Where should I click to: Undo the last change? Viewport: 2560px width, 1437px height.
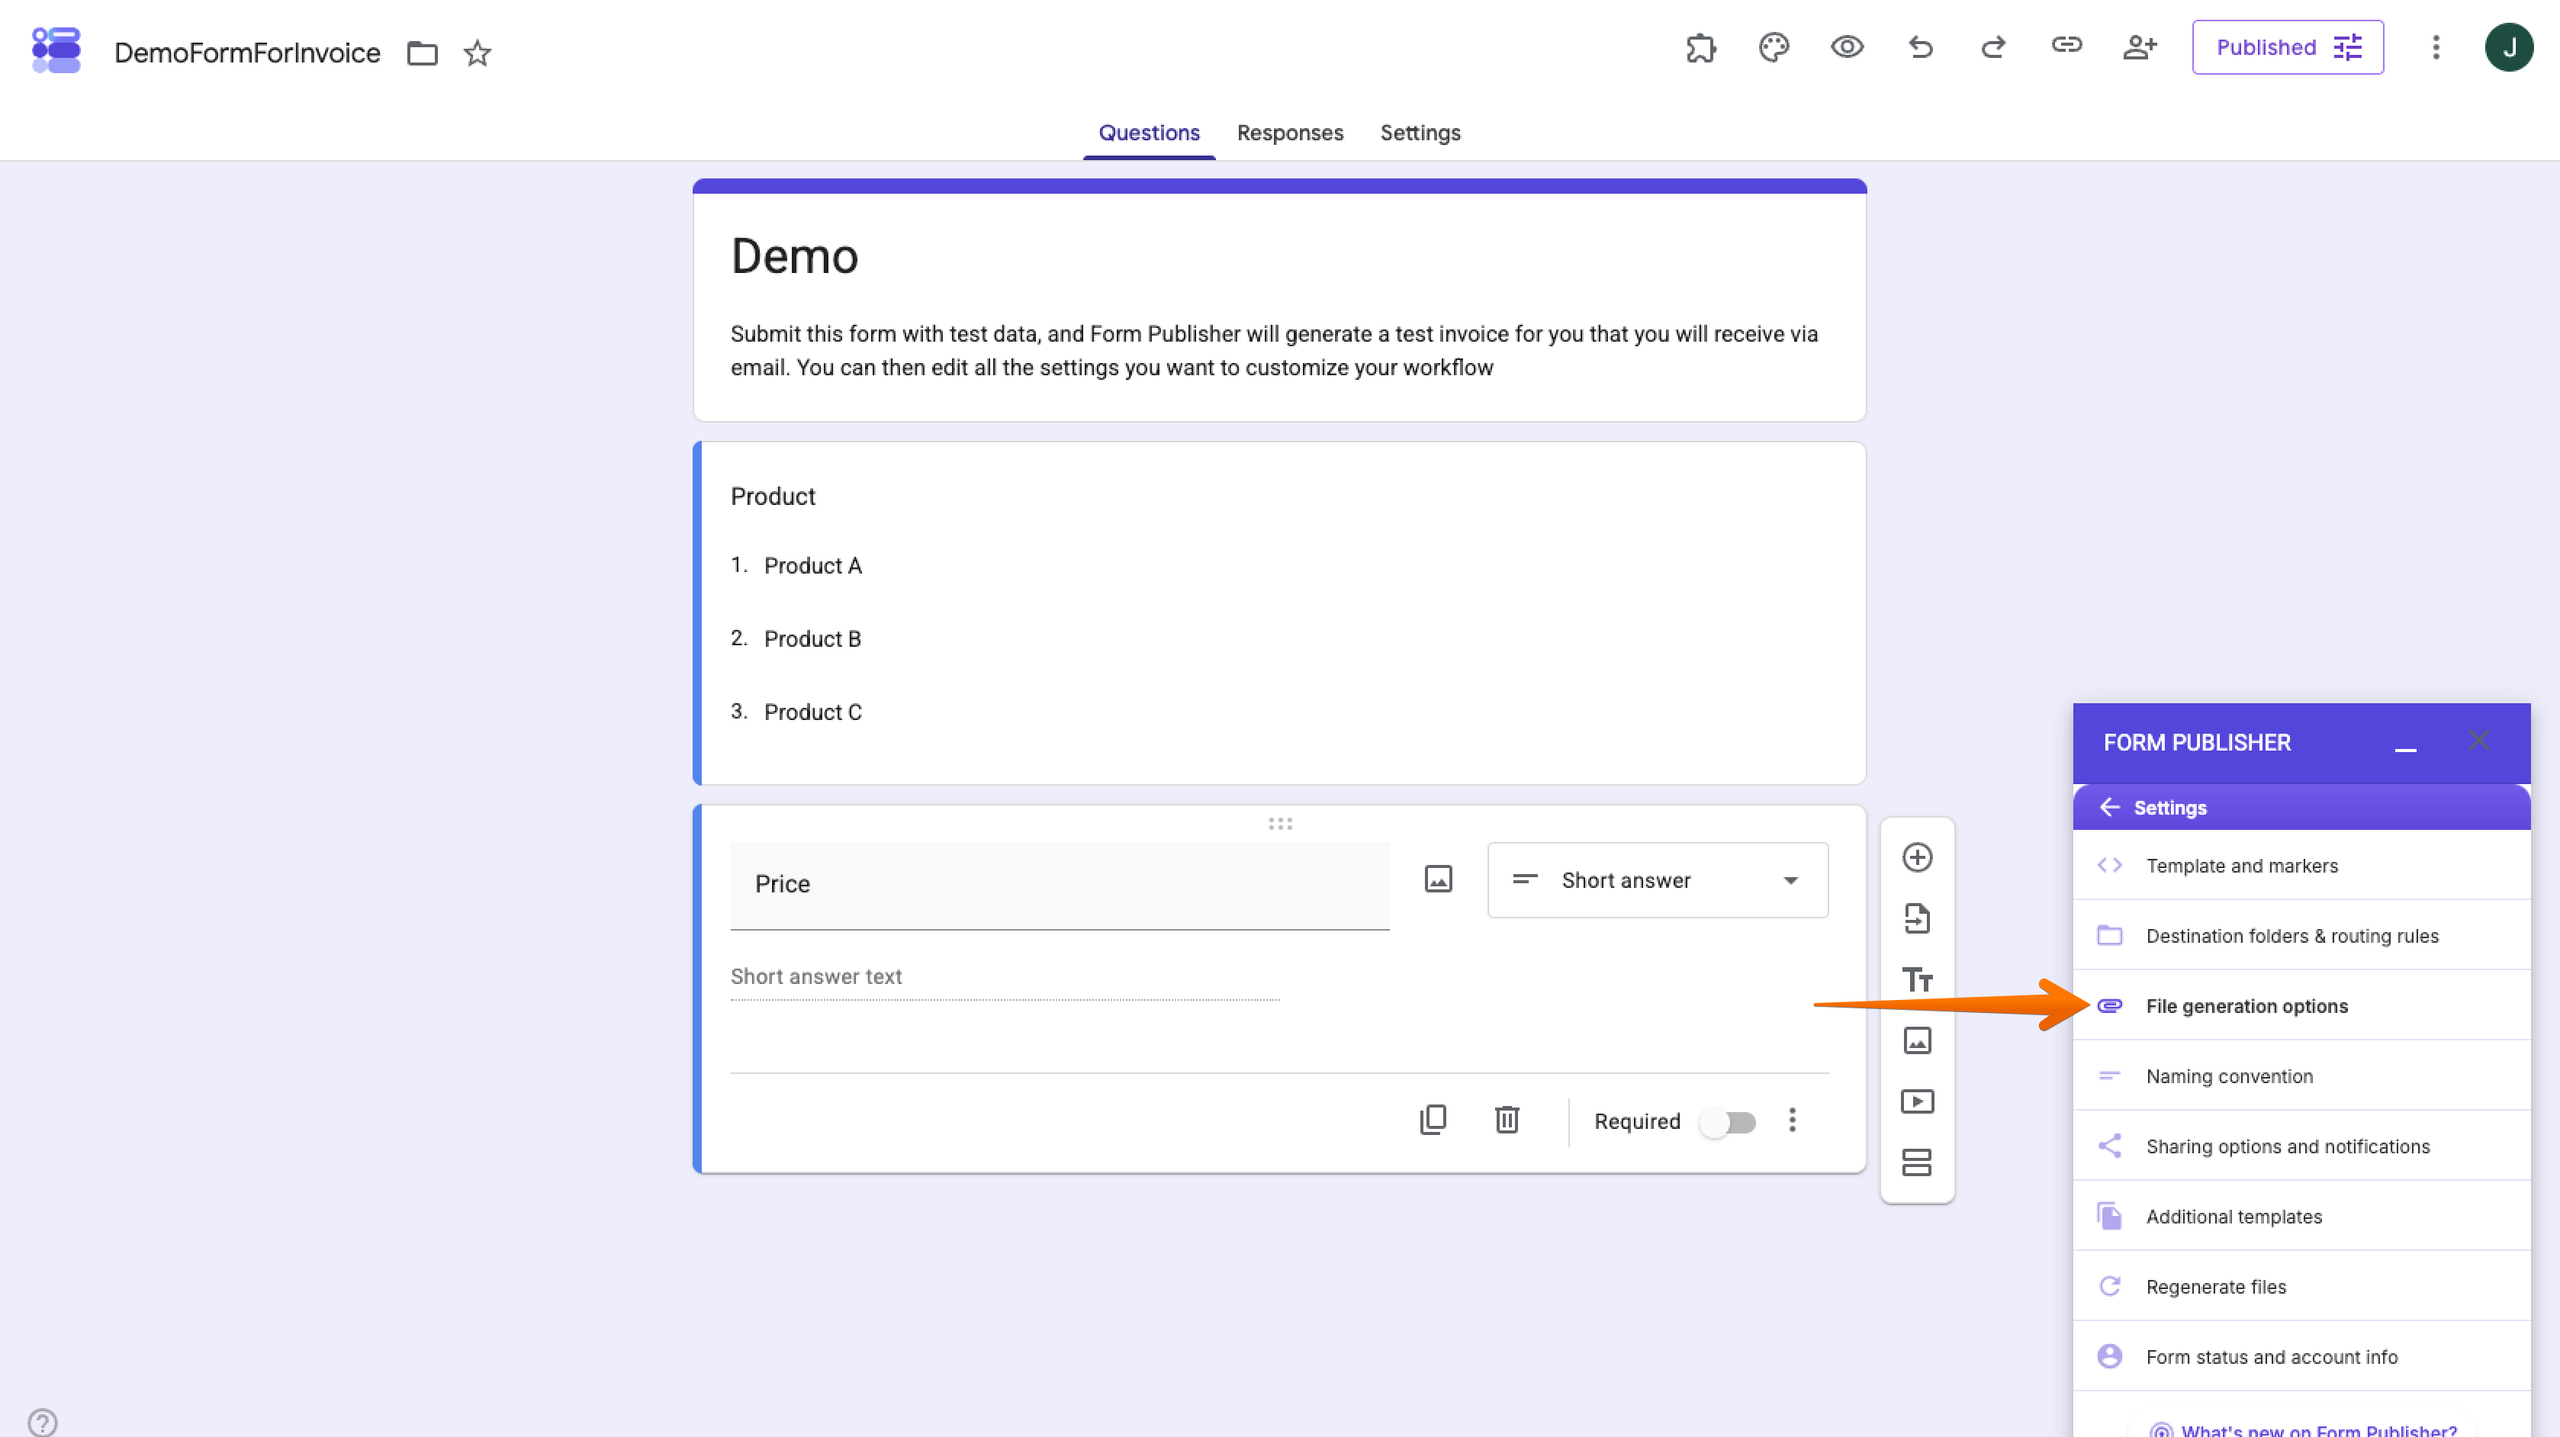pyautogui.click(x=1919, y=47)
